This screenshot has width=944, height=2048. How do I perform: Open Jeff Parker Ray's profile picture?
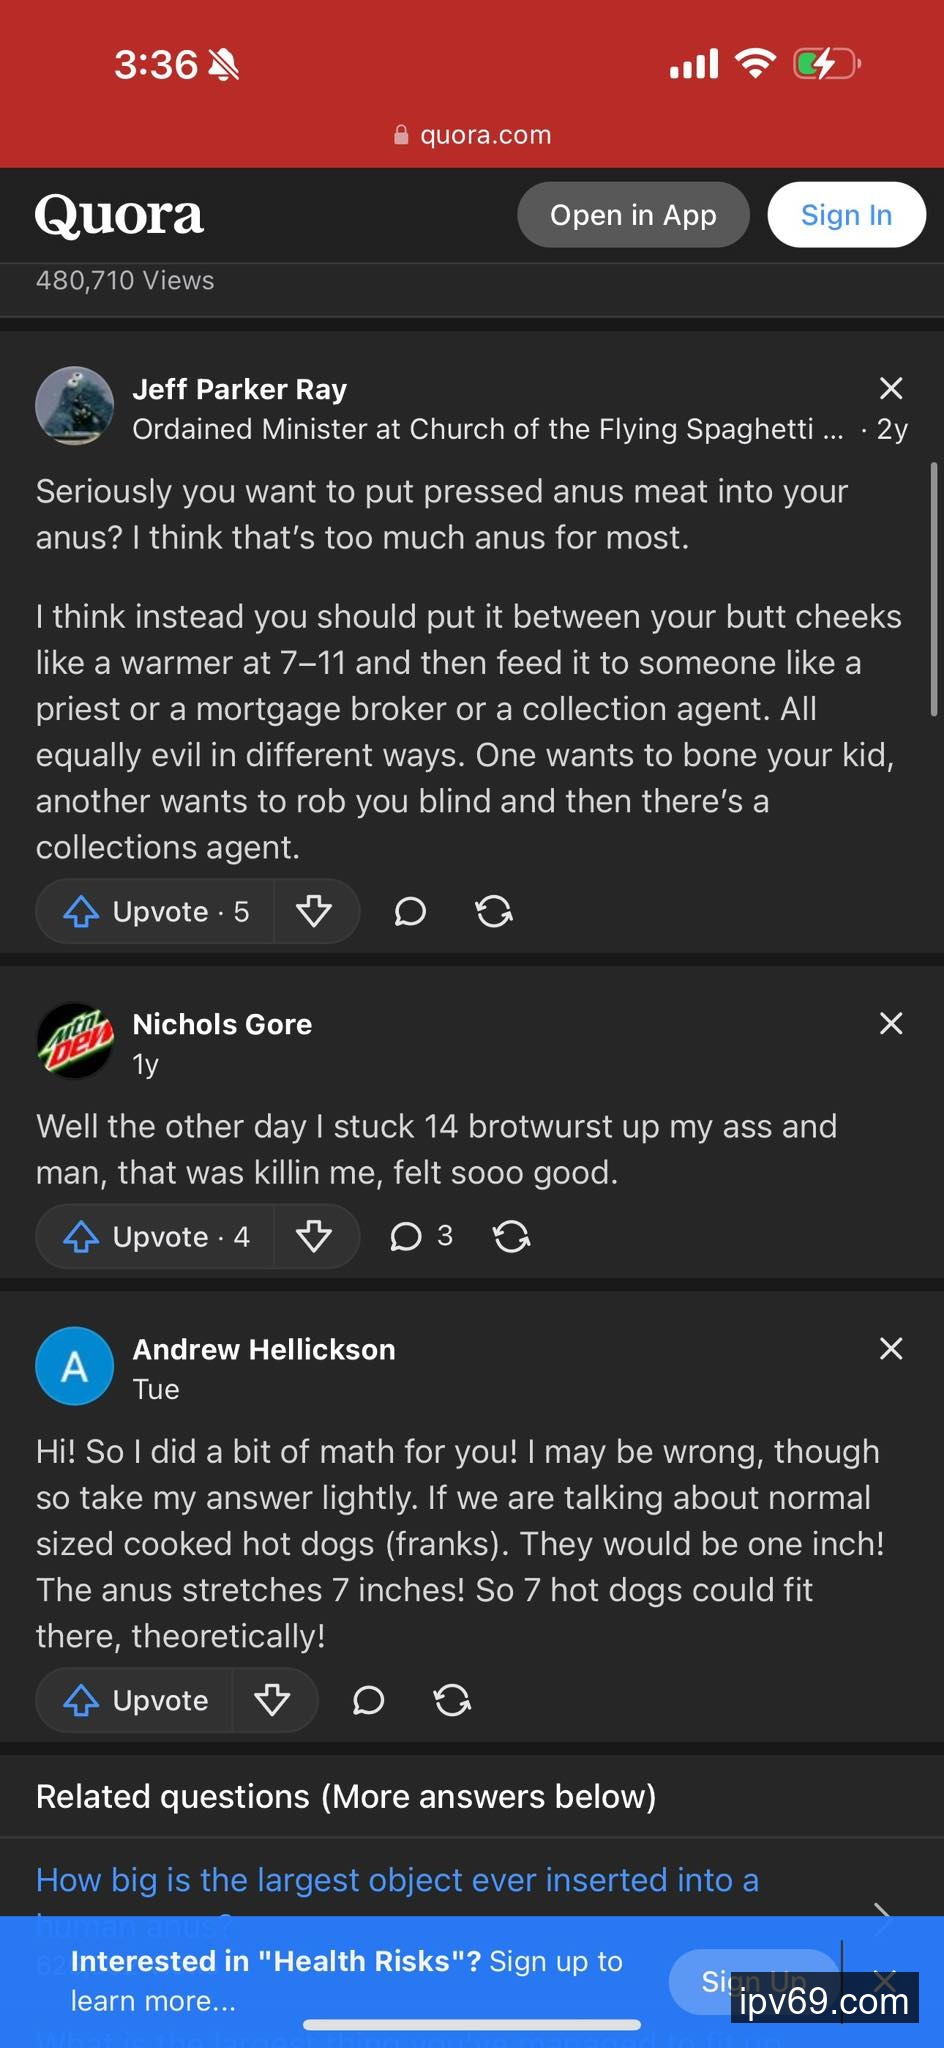(74, 406)
